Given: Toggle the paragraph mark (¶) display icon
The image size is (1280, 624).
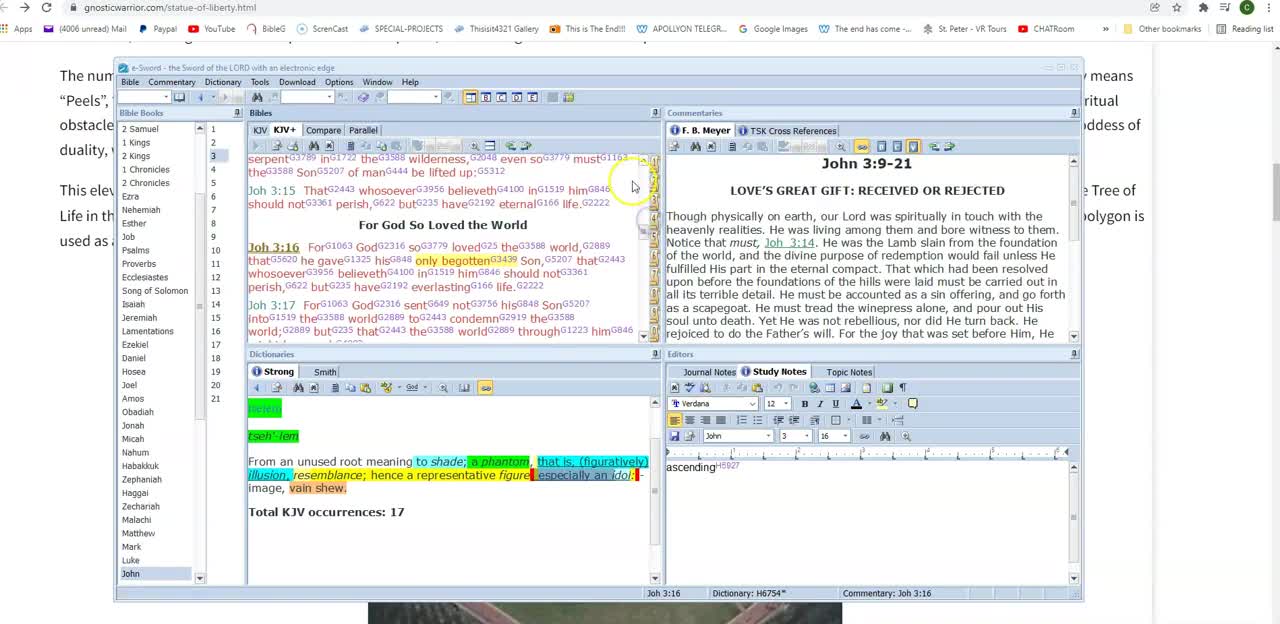Looking at the screenshot, I should pos(903,388).
